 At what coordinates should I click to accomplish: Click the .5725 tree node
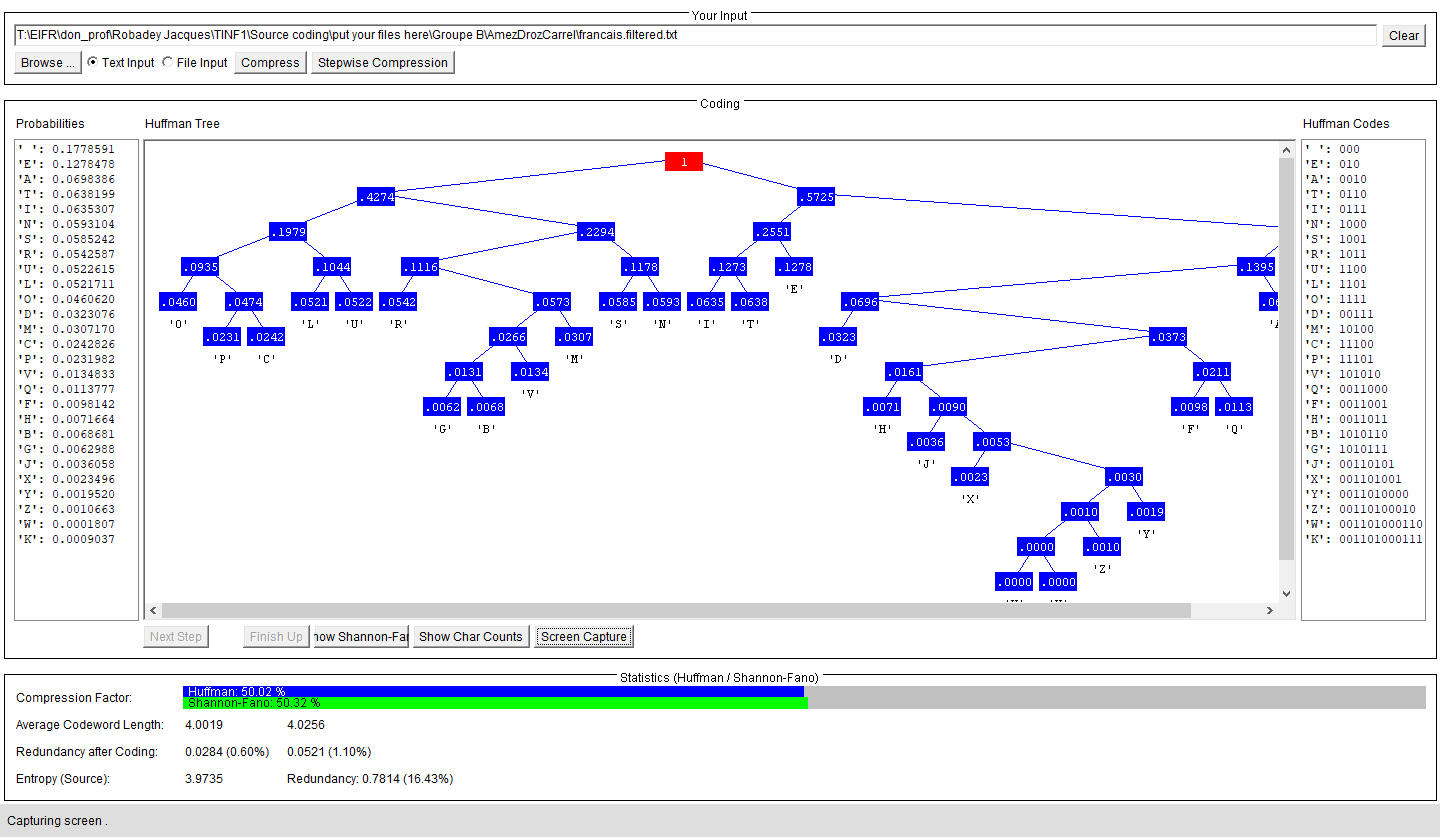pos(816,197)
